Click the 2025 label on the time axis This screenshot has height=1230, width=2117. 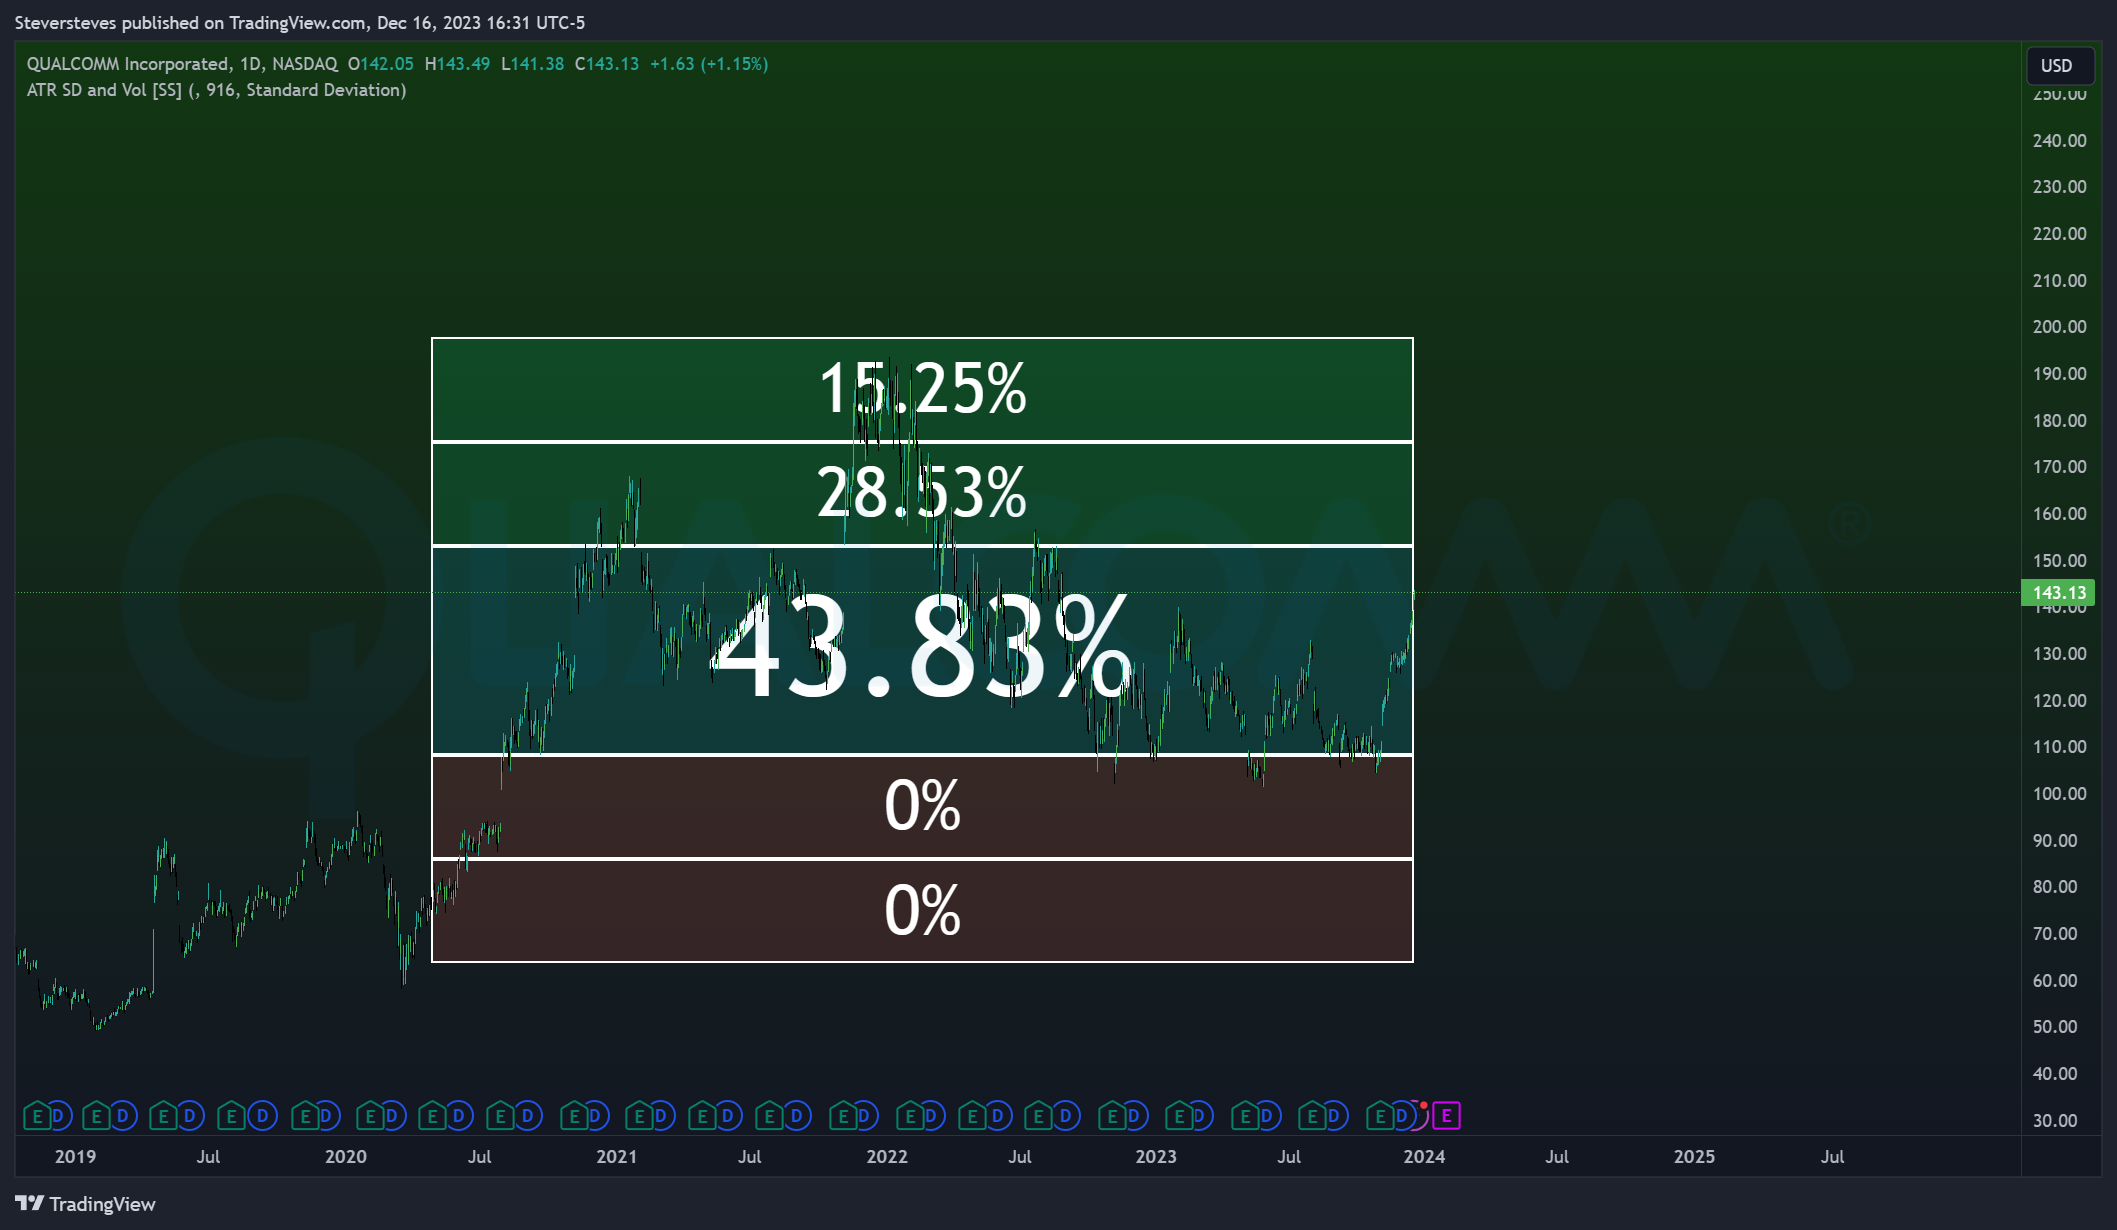(x=1695, y=1157)
